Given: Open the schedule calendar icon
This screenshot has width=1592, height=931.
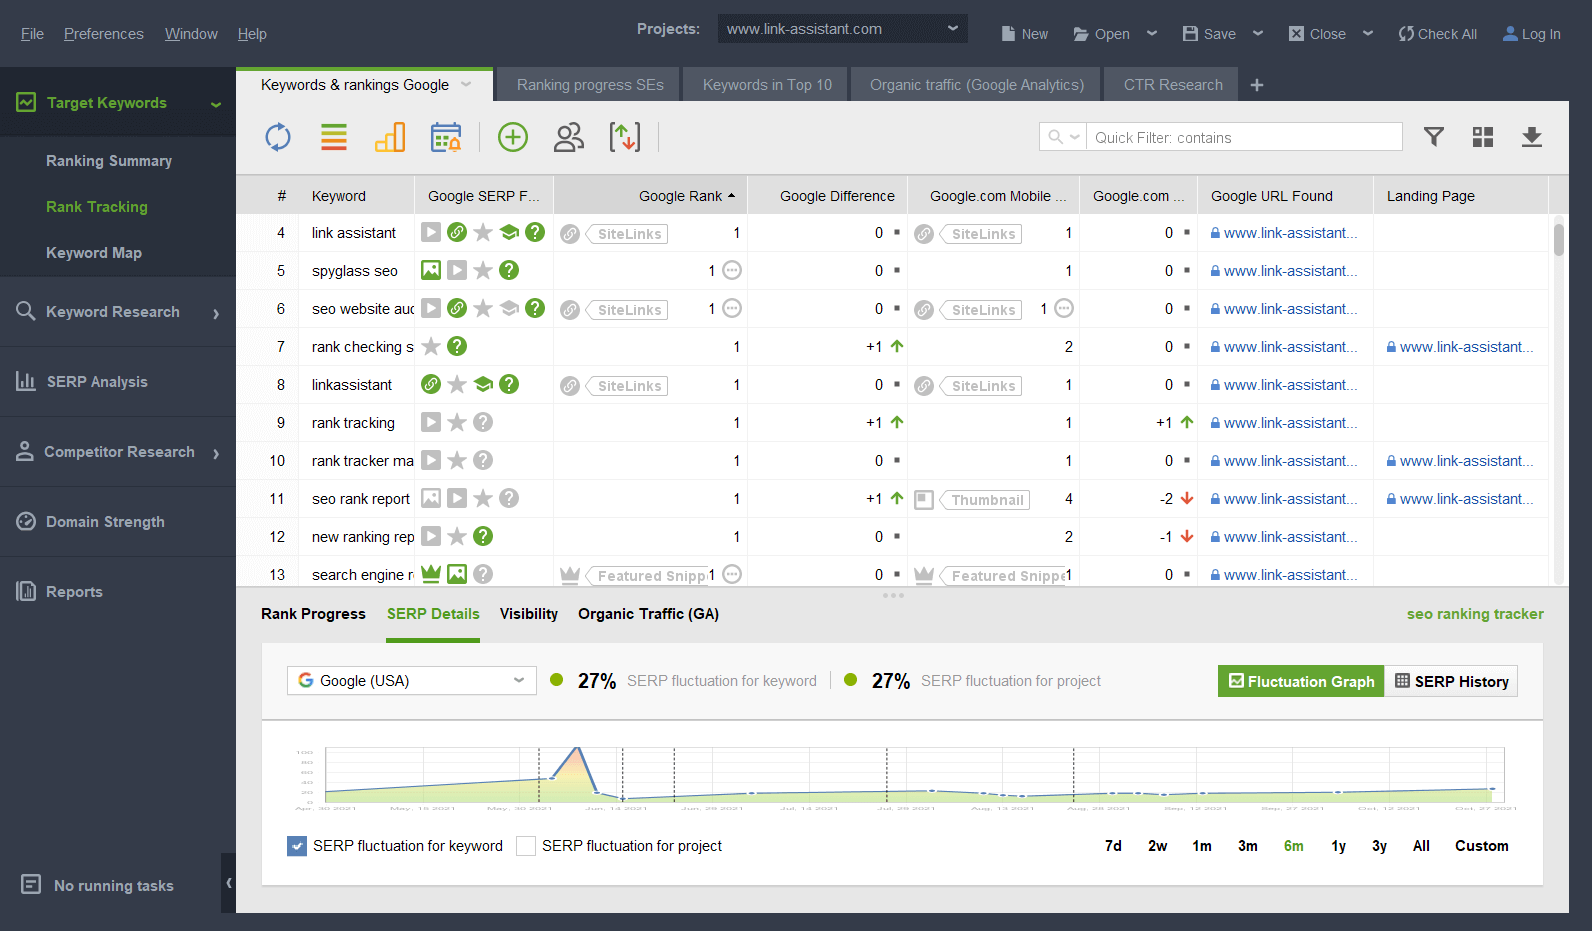Looking at the screenshot, I should pyautogui.click(x=446, y=137).
